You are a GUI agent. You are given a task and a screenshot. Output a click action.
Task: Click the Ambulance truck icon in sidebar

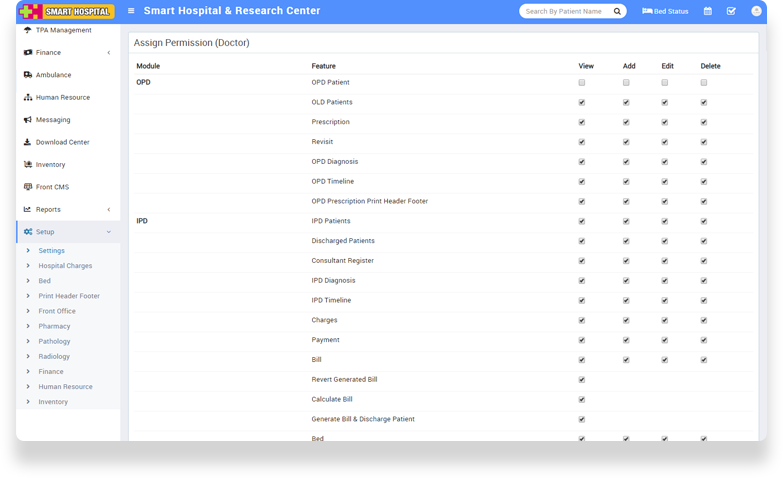click(x=27, y=75)
